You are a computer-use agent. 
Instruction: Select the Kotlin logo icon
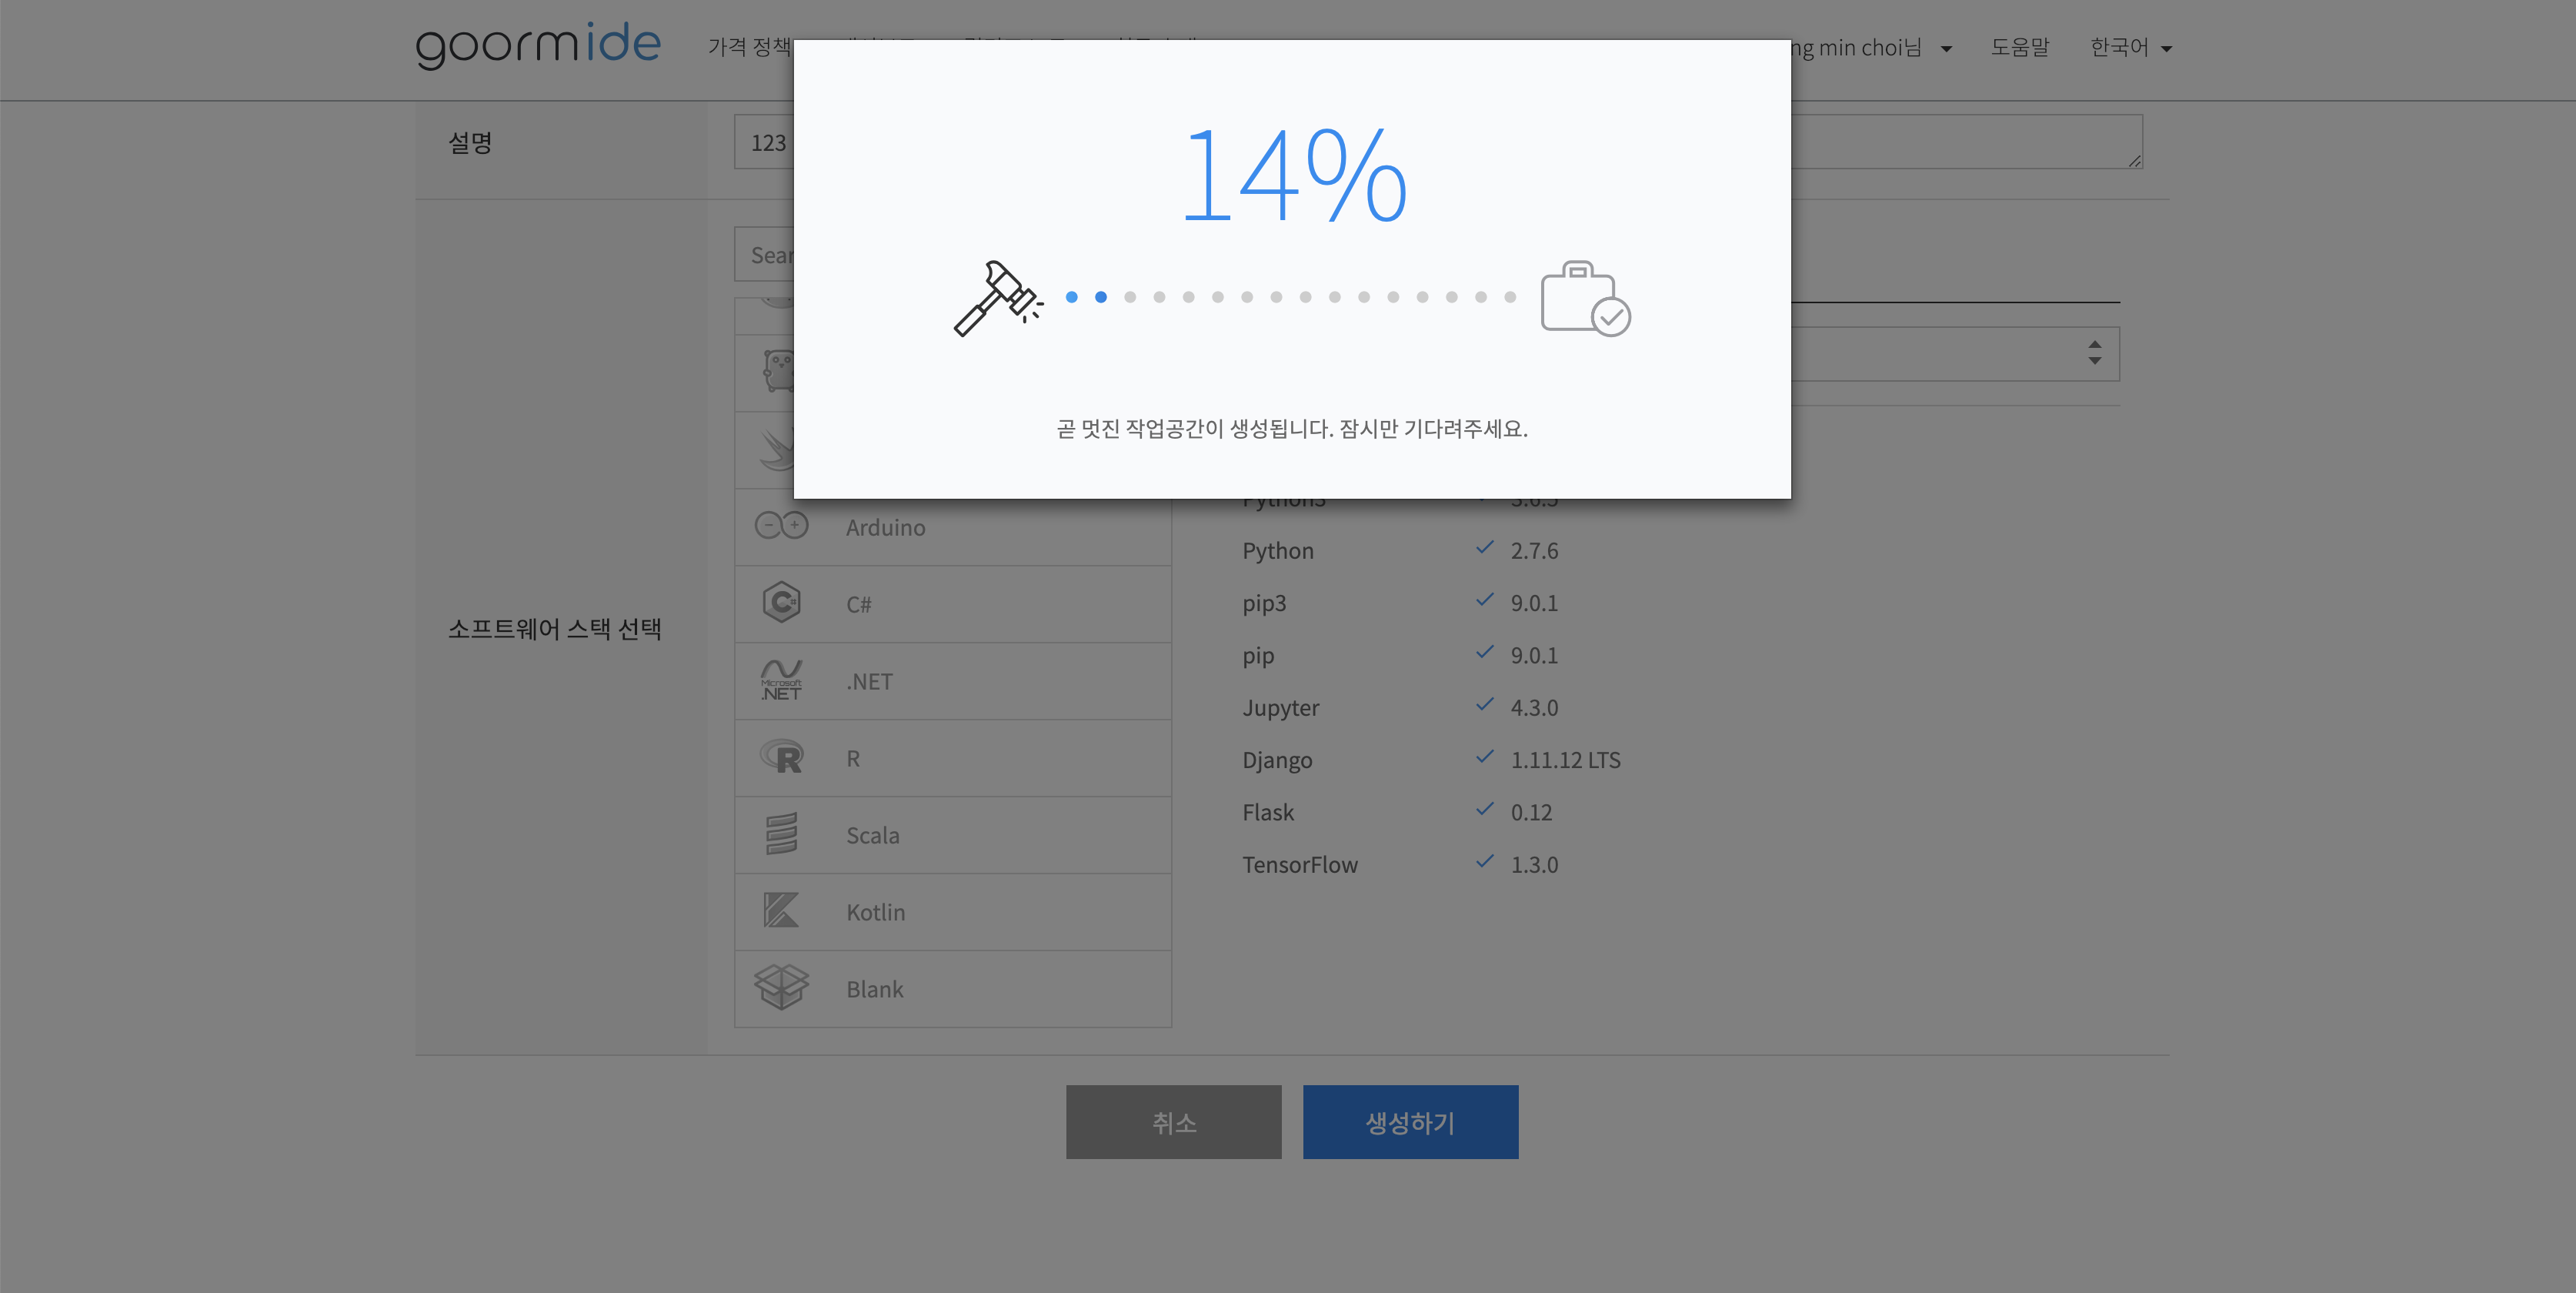781,911
